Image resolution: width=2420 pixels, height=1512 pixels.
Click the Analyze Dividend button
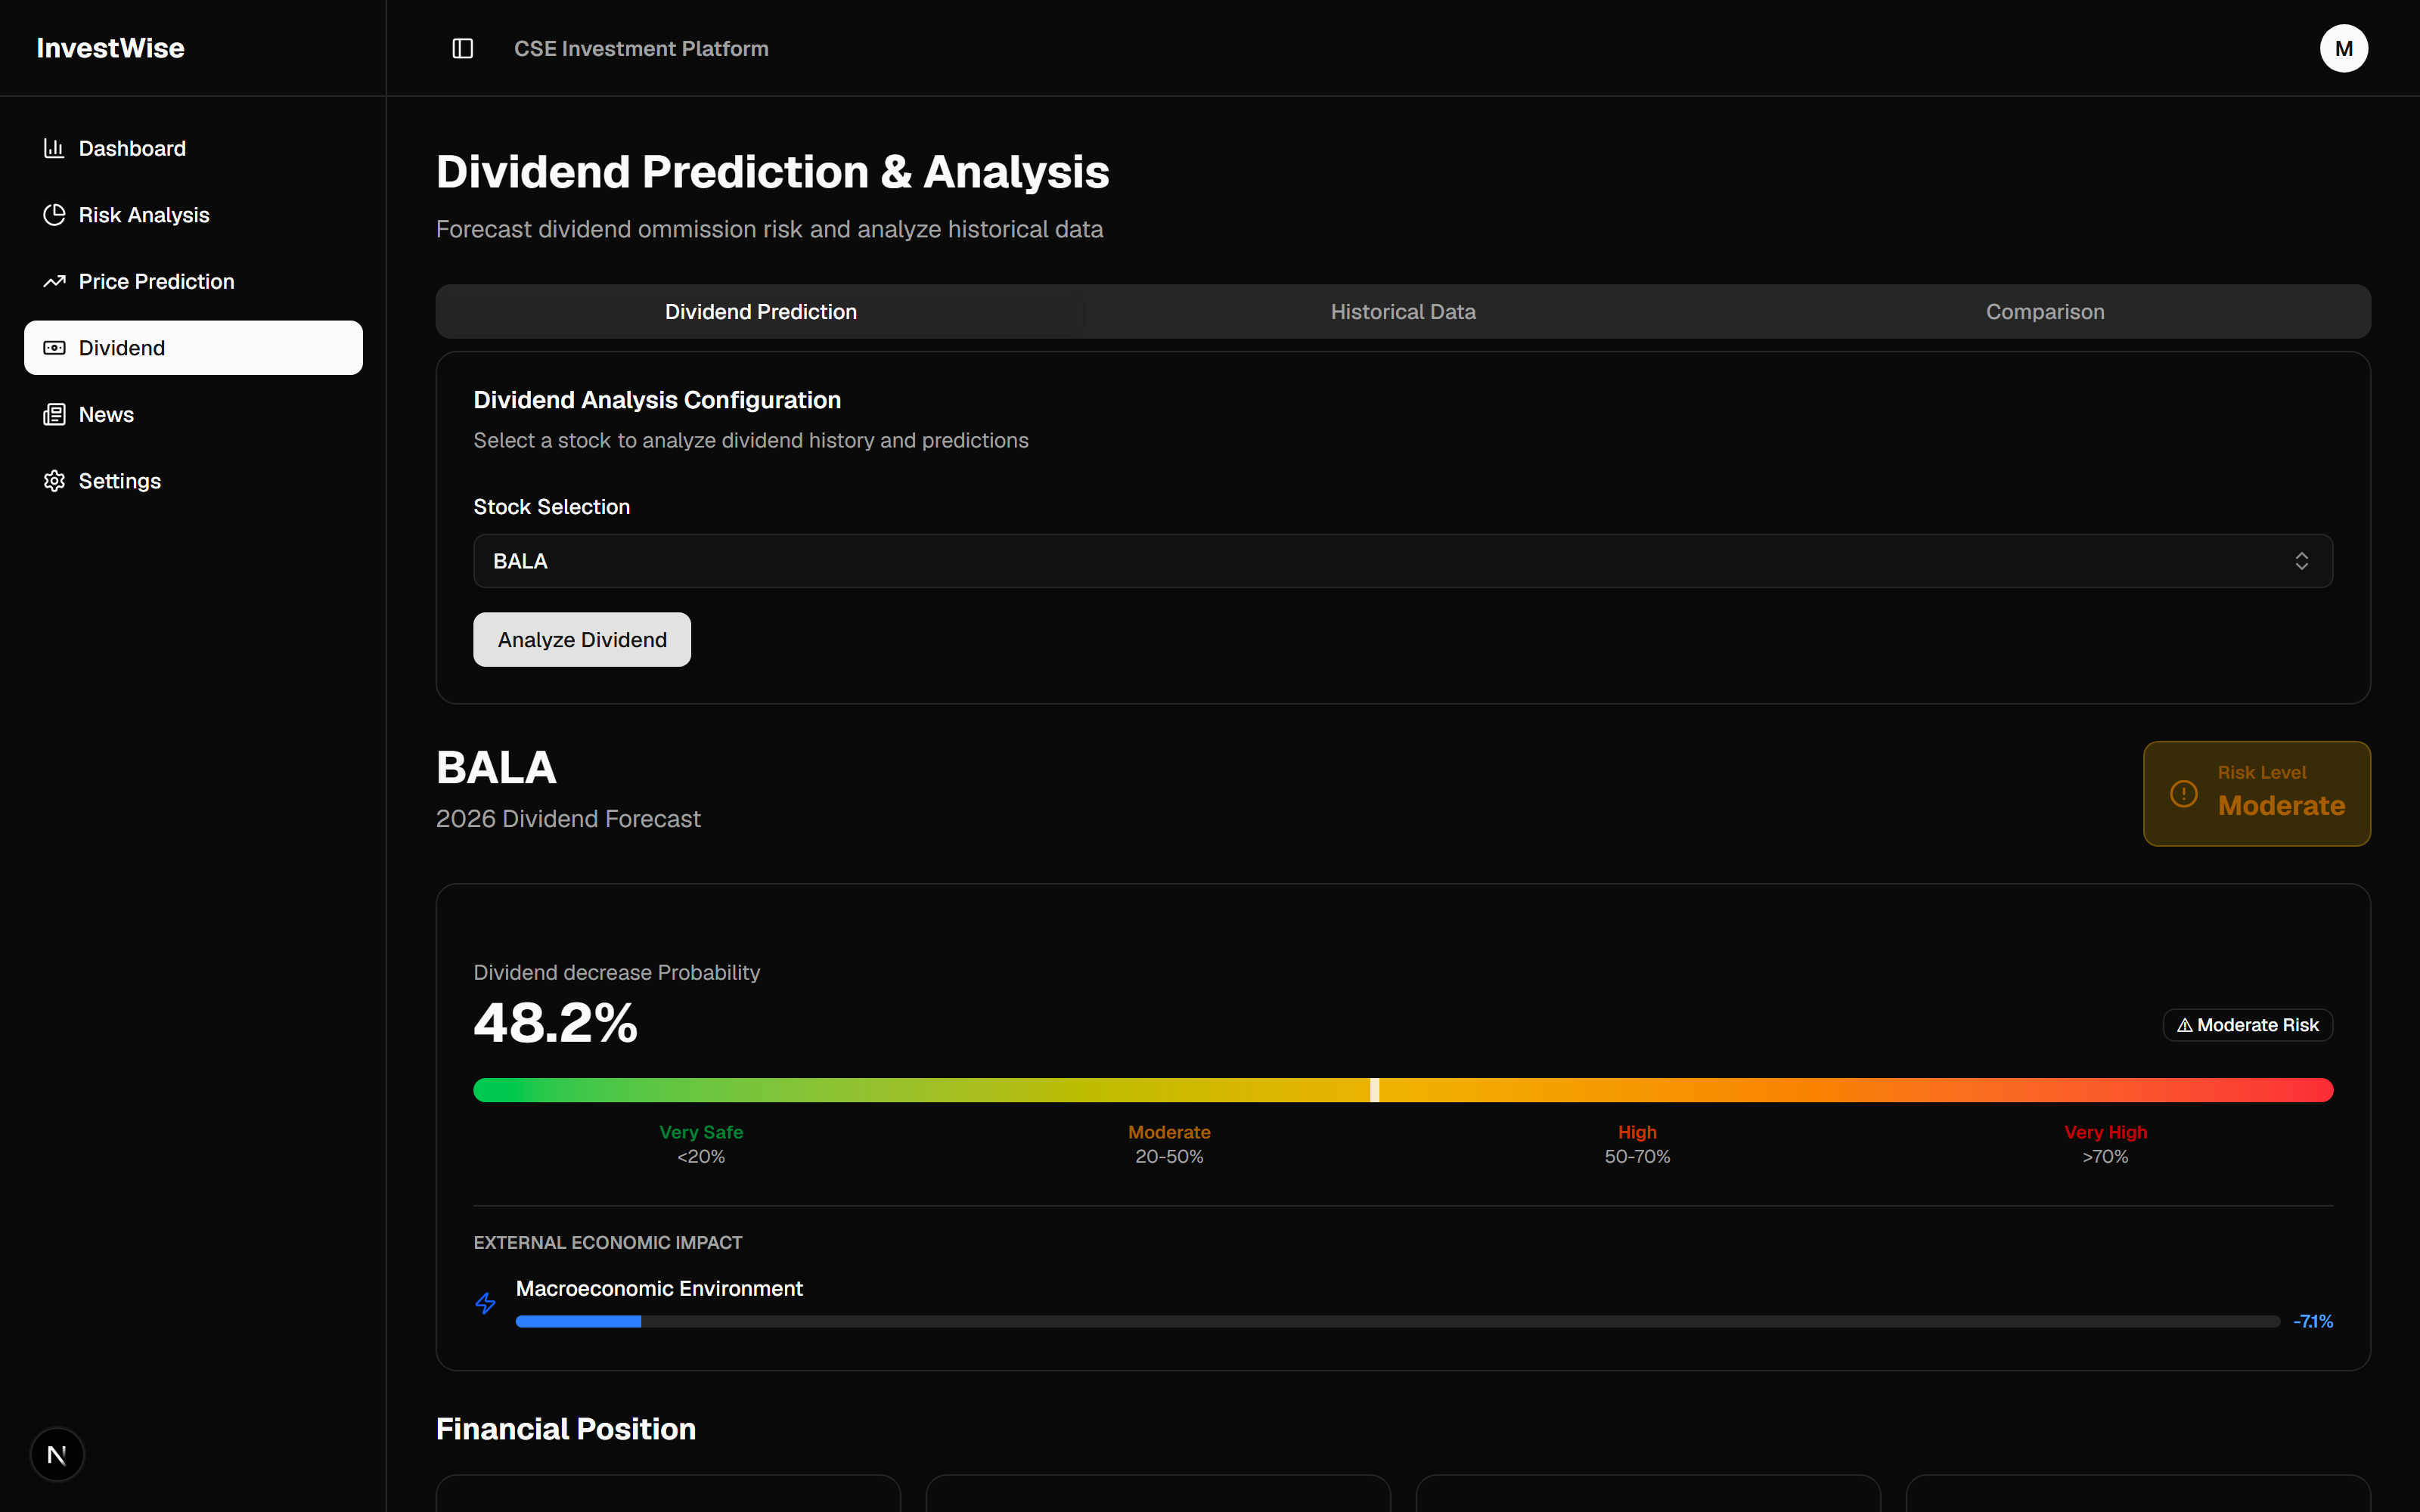582,640
